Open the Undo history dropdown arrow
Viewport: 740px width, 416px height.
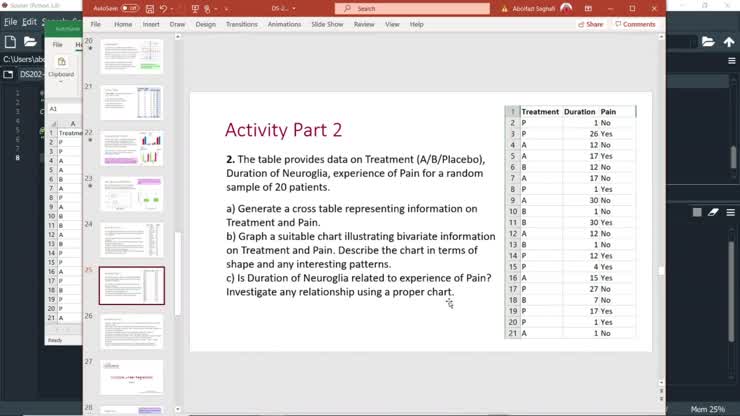[x=172, y=9]
